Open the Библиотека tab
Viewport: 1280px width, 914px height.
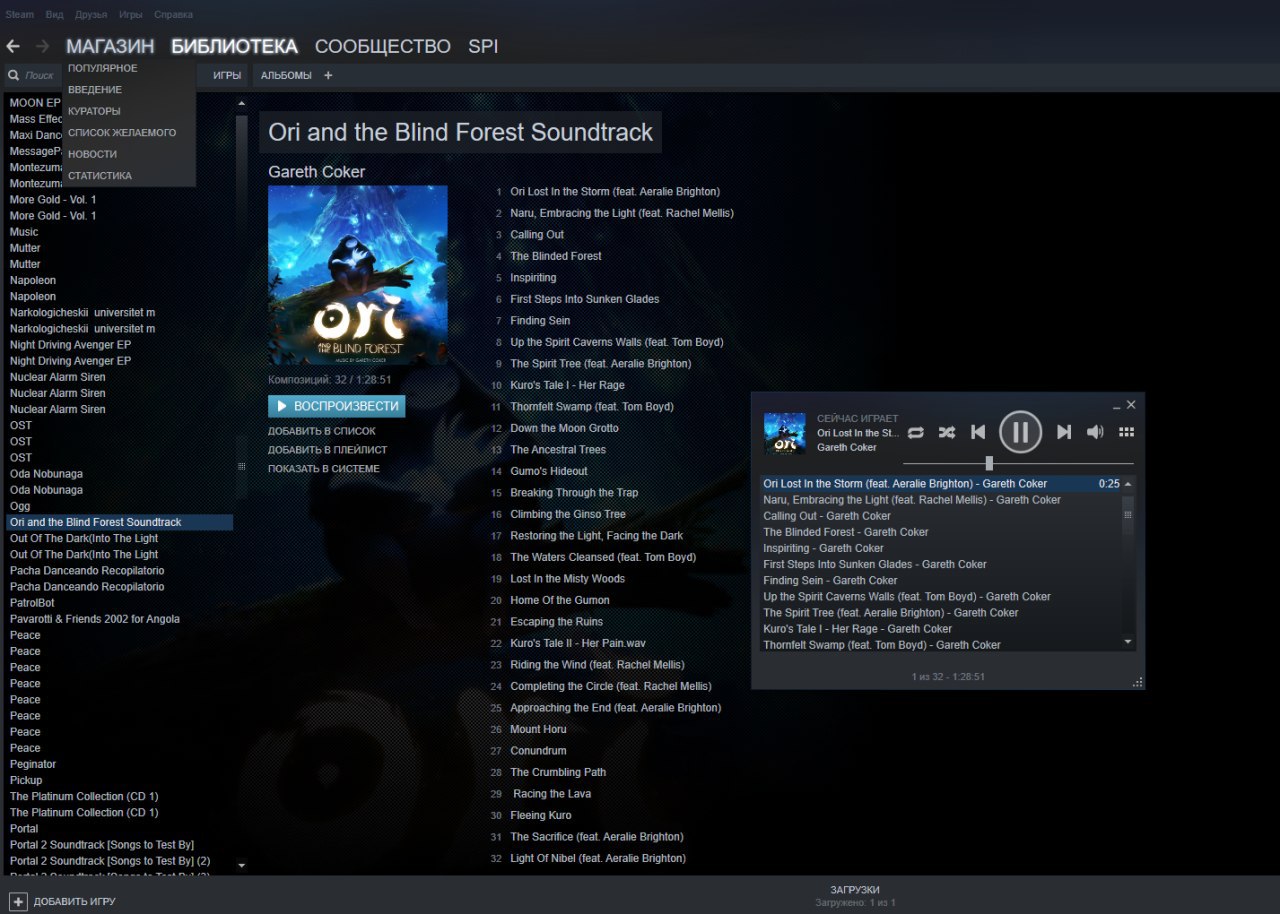pyautogui.click(x=234, y=46)
